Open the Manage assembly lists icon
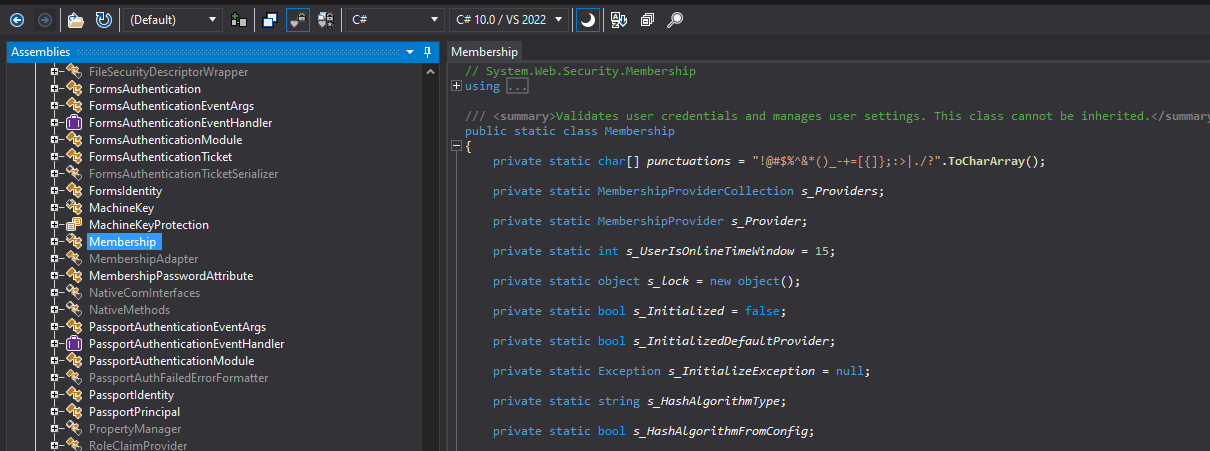The height and width of the screenshot is (451, 1210). tap(238, 19)
